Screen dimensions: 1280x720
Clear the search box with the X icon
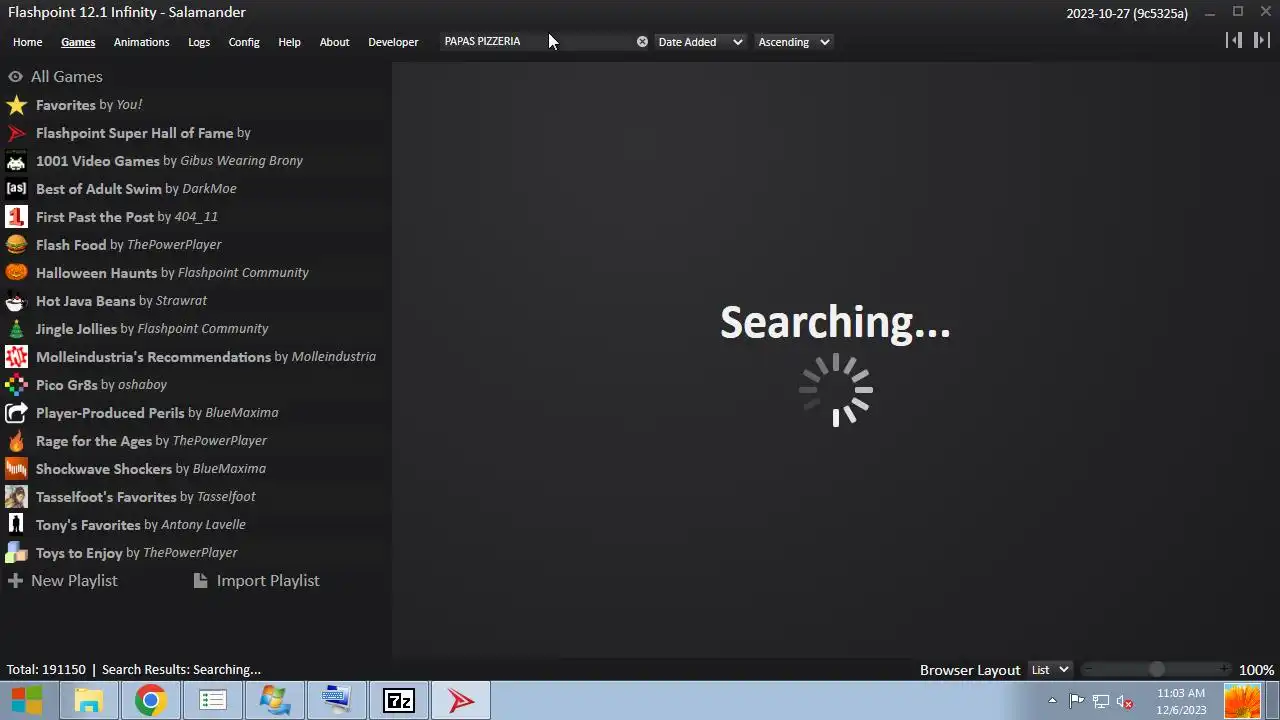point(642,42)
